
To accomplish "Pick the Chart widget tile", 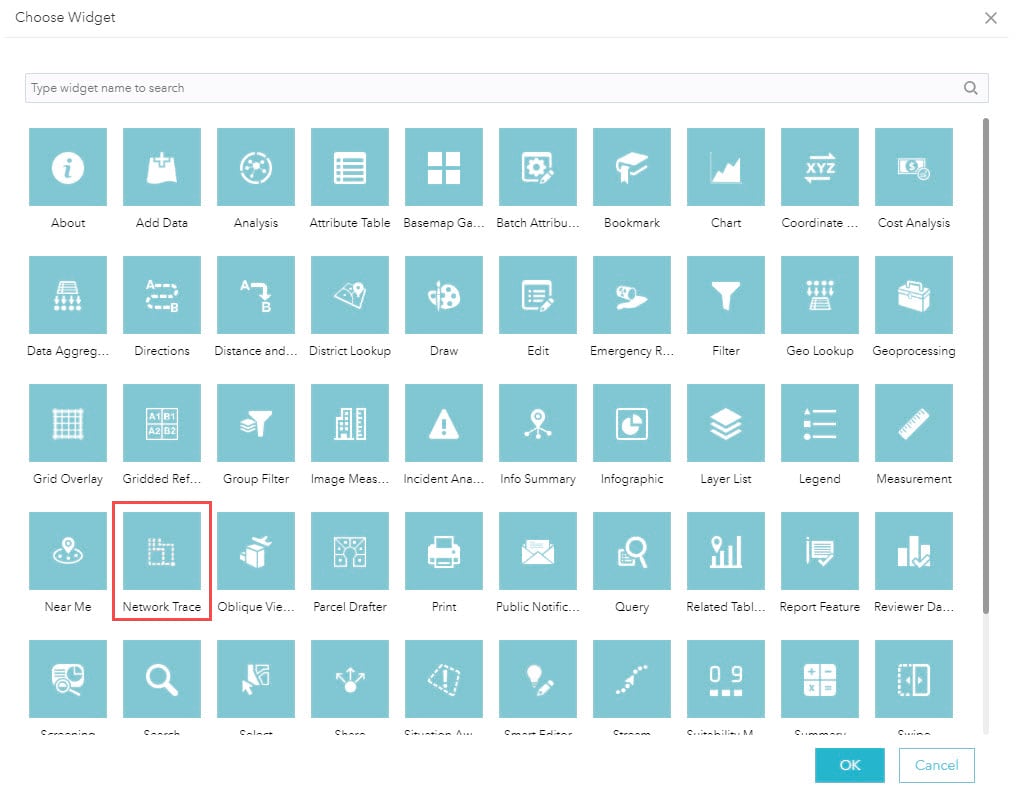I will pos(726,167).
